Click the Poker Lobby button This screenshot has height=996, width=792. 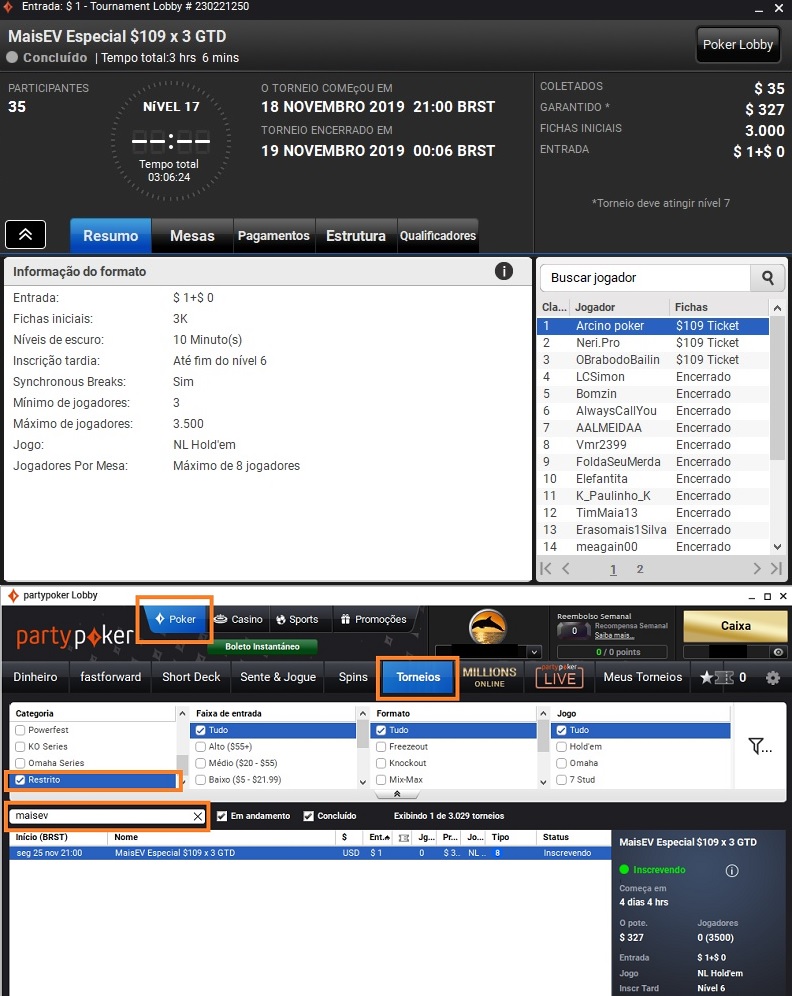(x=738, y=44)
